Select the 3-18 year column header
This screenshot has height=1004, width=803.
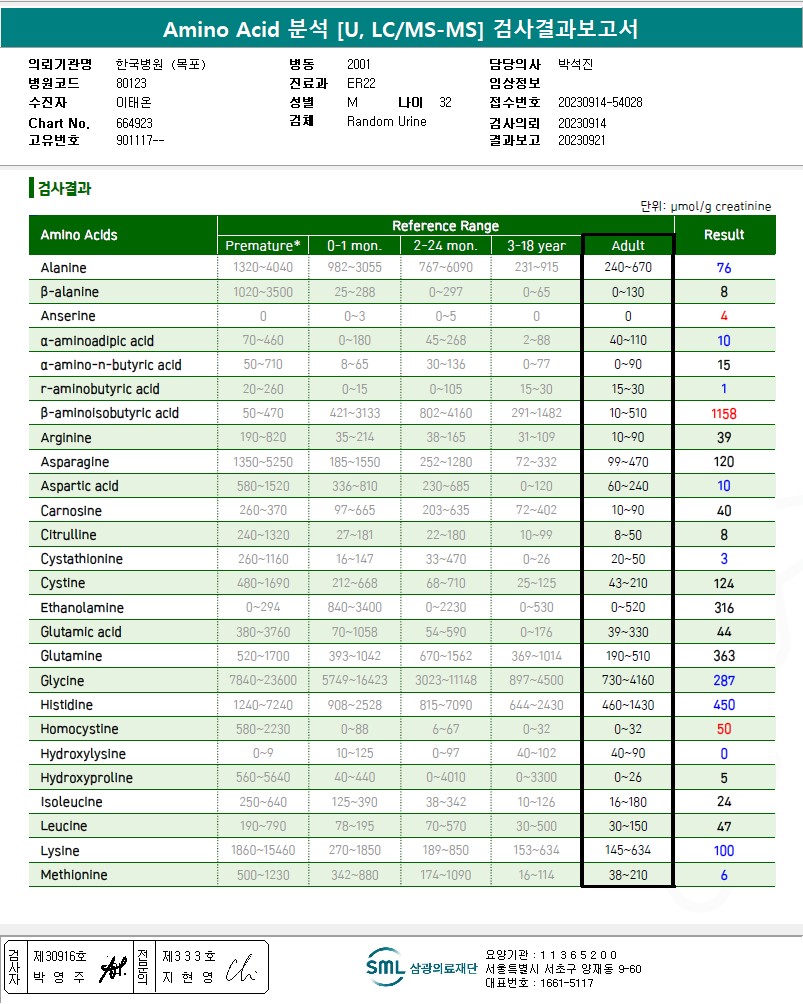coord(536,246)
